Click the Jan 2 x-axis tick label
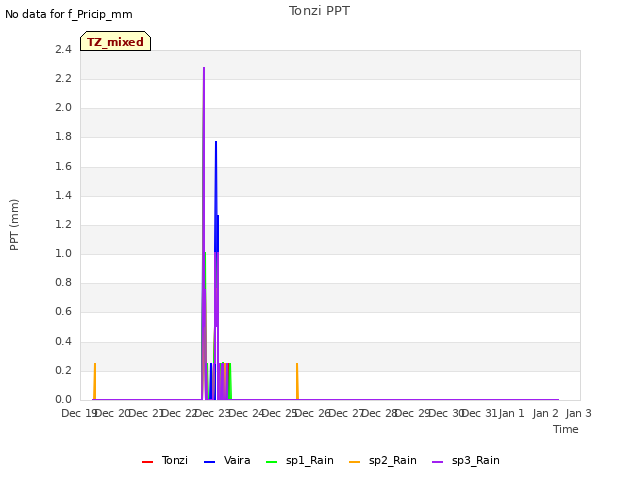640x480 pixels. pos(545,413)
